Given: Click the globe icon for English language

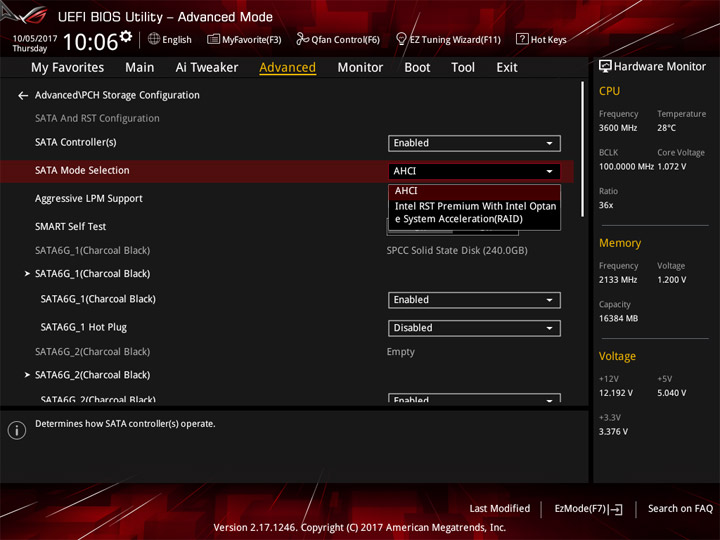Looking at the screenshot, I should tap(154, 39).
